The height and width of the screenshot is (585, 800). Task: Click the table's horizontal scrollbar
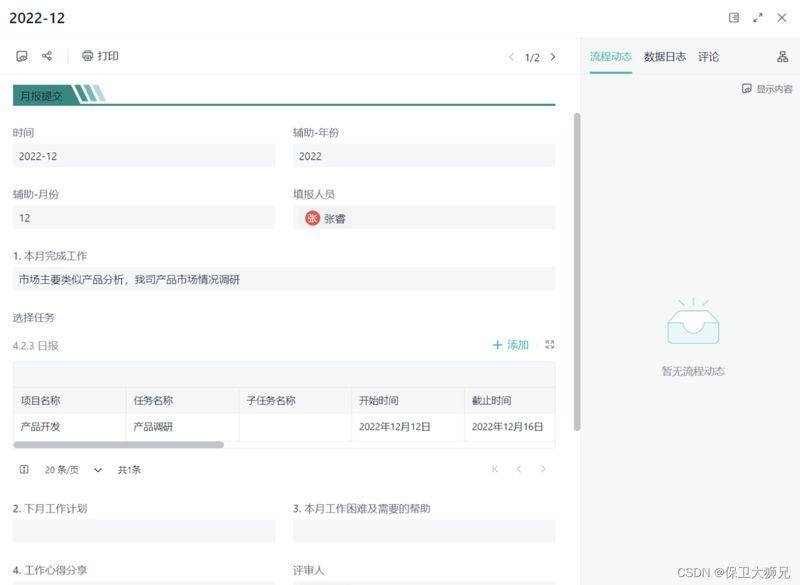point(118,445)
